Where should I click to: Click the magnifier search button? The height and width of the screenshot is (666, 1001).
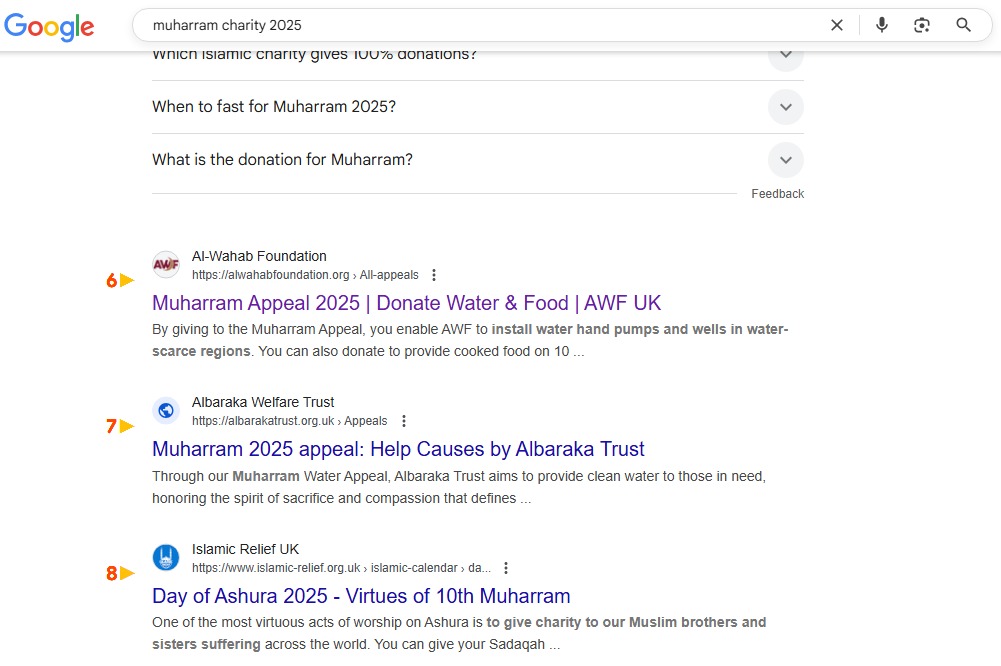[x=963, y=25]
